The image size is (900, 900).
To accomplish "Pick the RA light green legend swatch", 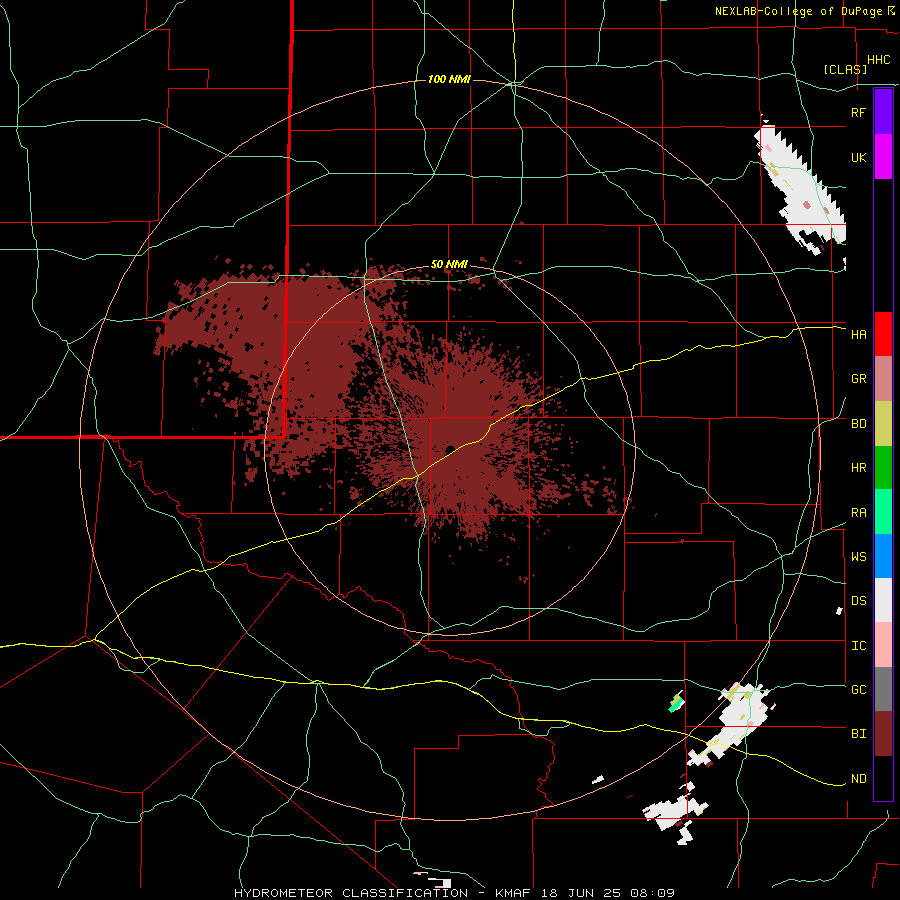I will coord(883,512).
